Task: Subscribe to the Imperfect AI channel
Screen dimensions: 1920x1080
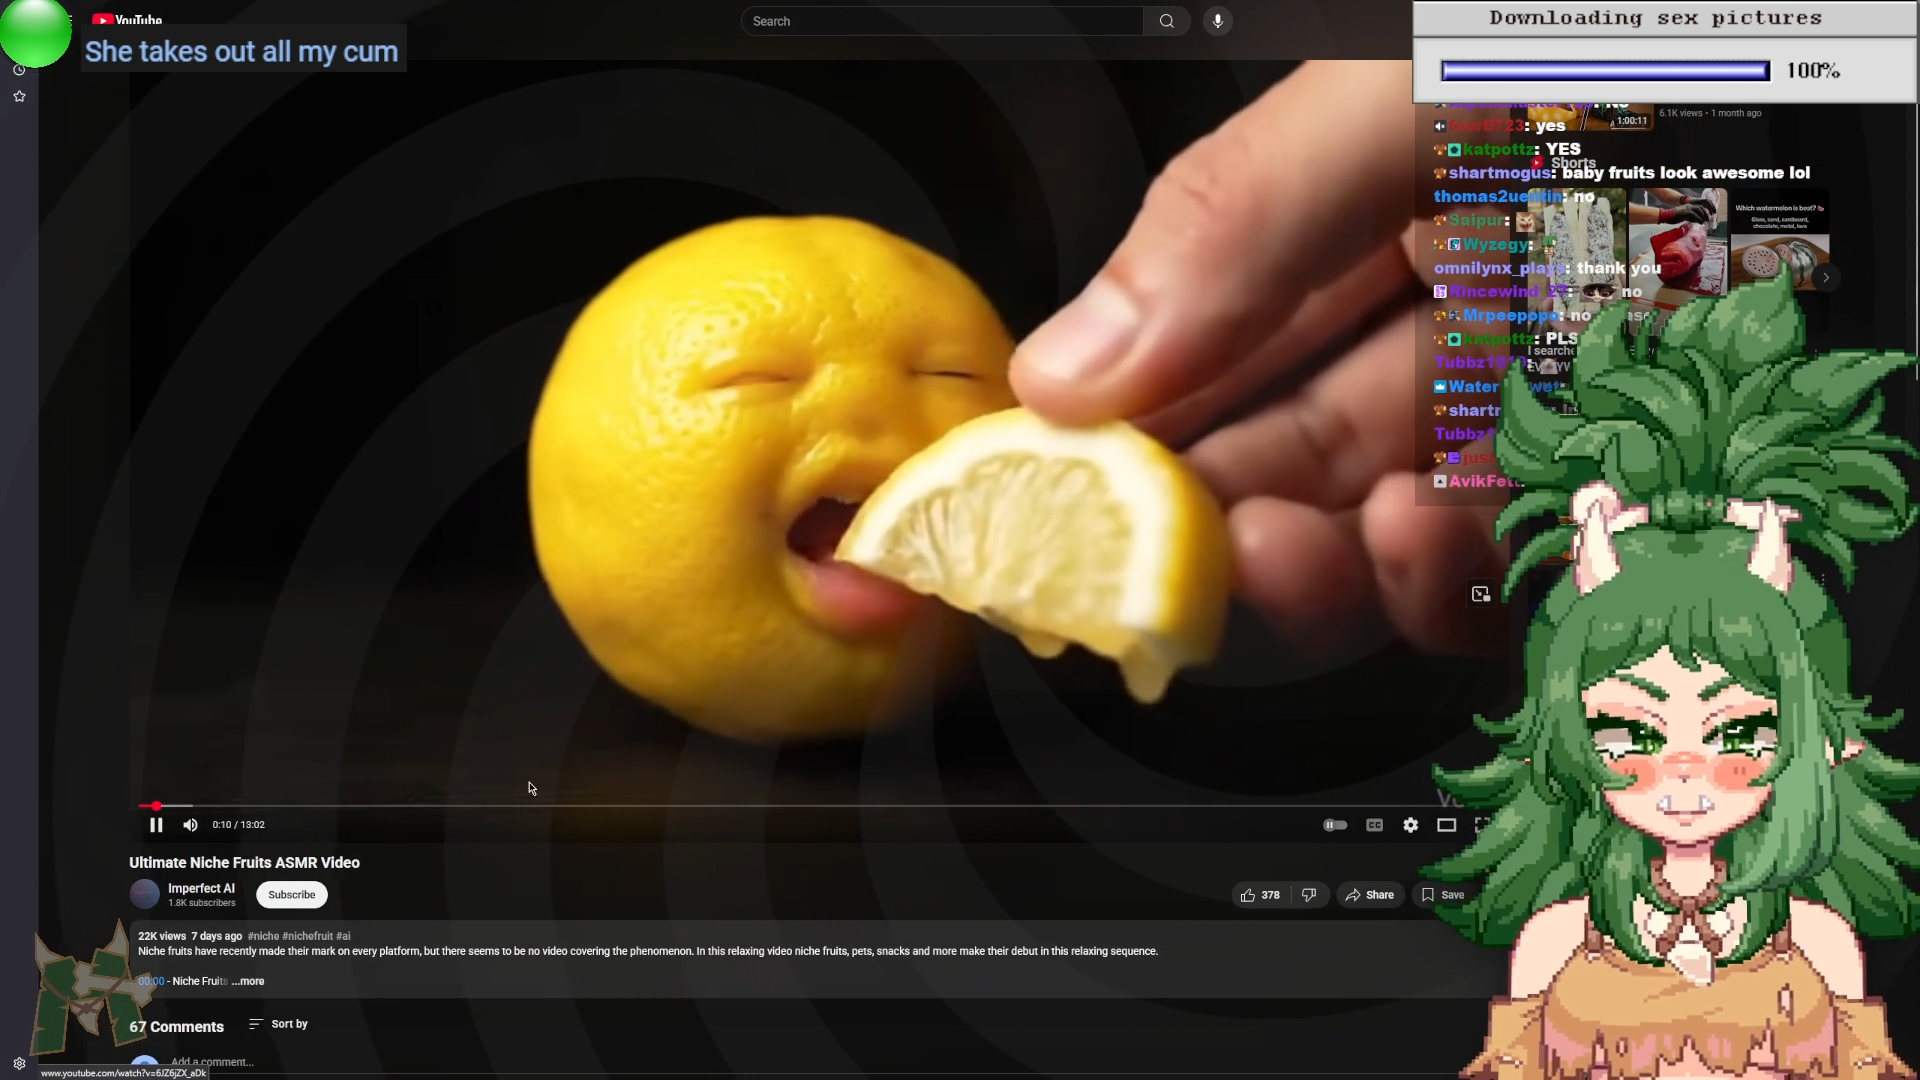Action: [x=291, y=895]
